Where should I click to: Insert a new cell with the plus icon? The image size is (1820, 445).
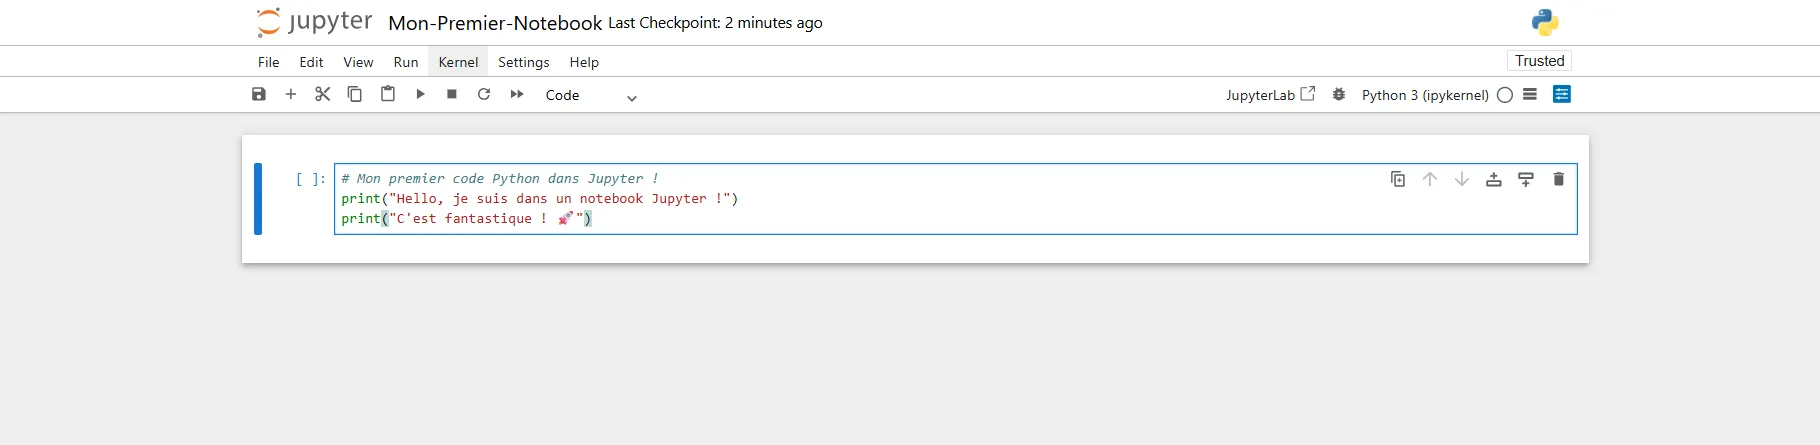[x=291, y=94]
